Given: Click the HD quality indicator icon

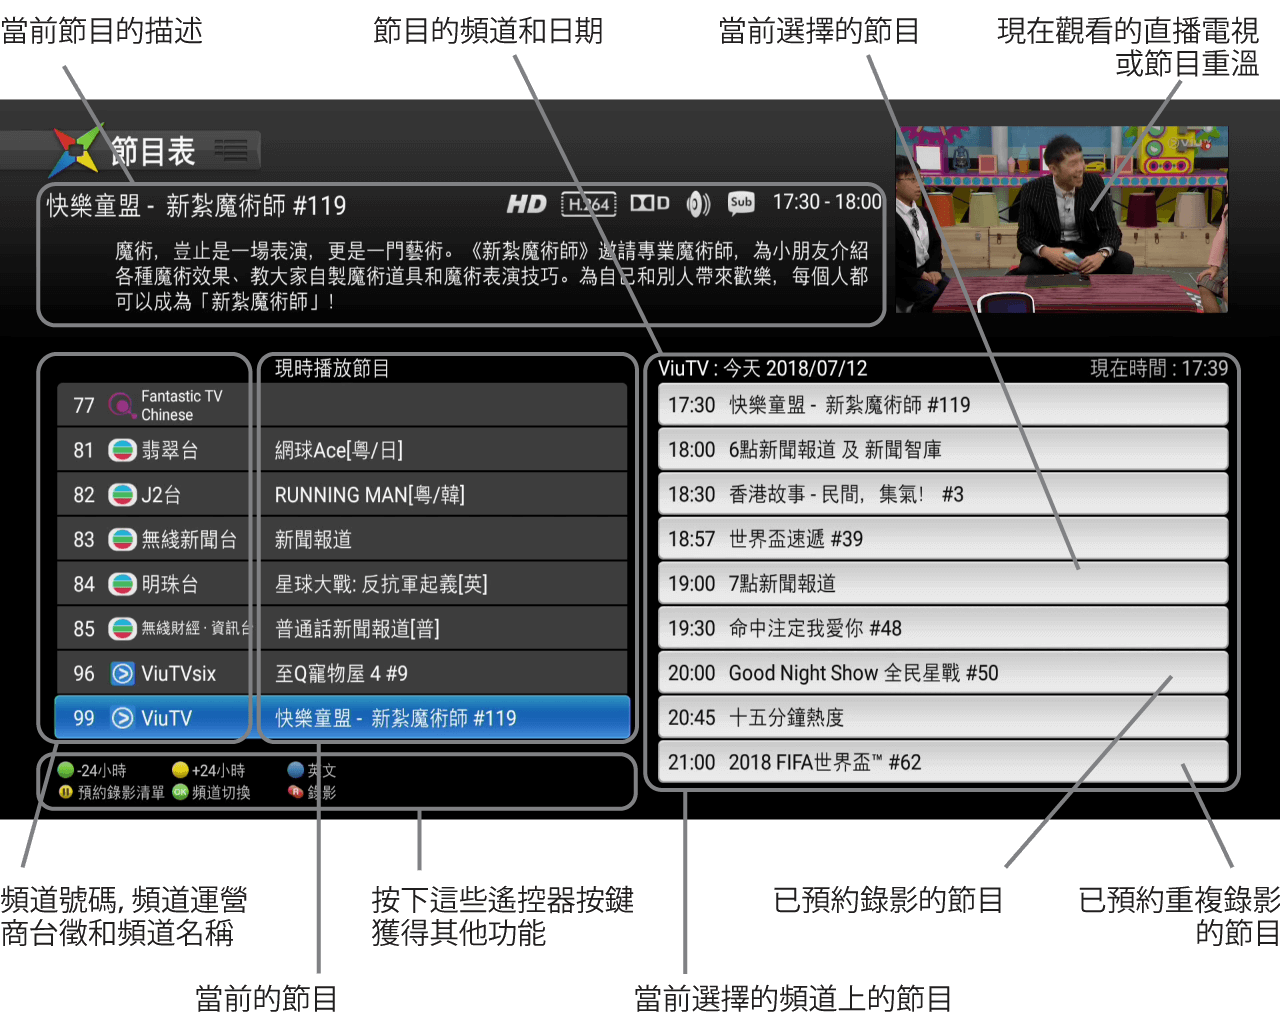Looking at the screenshot, I should tap(526, 204).
